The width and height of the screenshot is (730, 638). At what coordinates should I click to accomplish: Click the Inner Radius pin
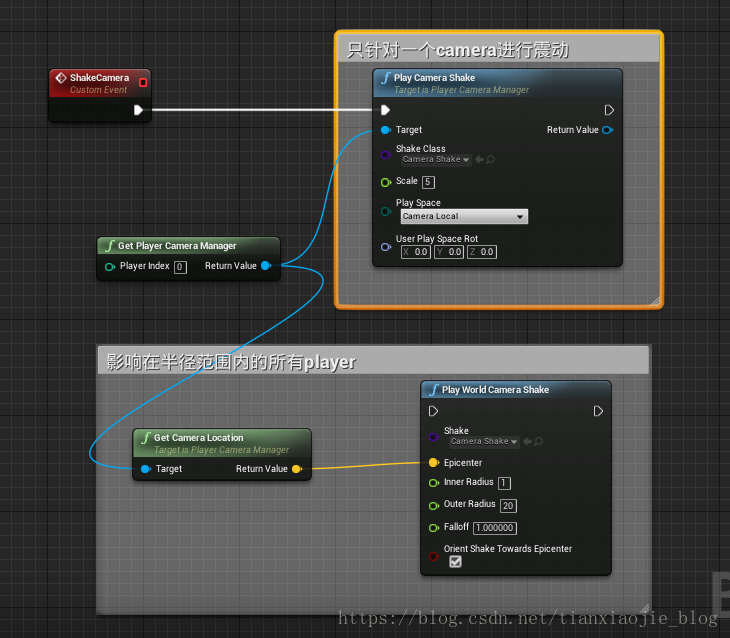coord(433,483)
